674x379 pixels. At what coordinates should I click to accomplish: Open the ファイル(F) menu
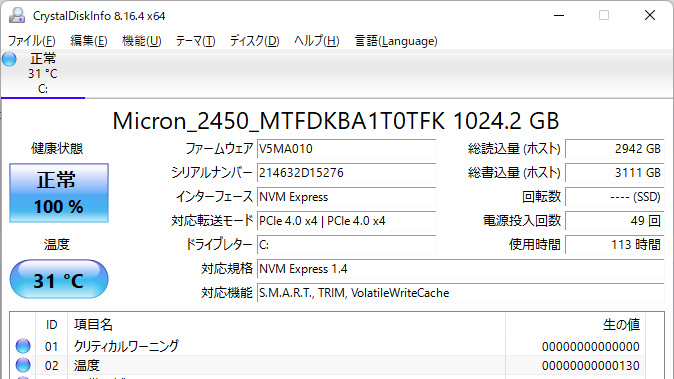[x=31, y=41]
